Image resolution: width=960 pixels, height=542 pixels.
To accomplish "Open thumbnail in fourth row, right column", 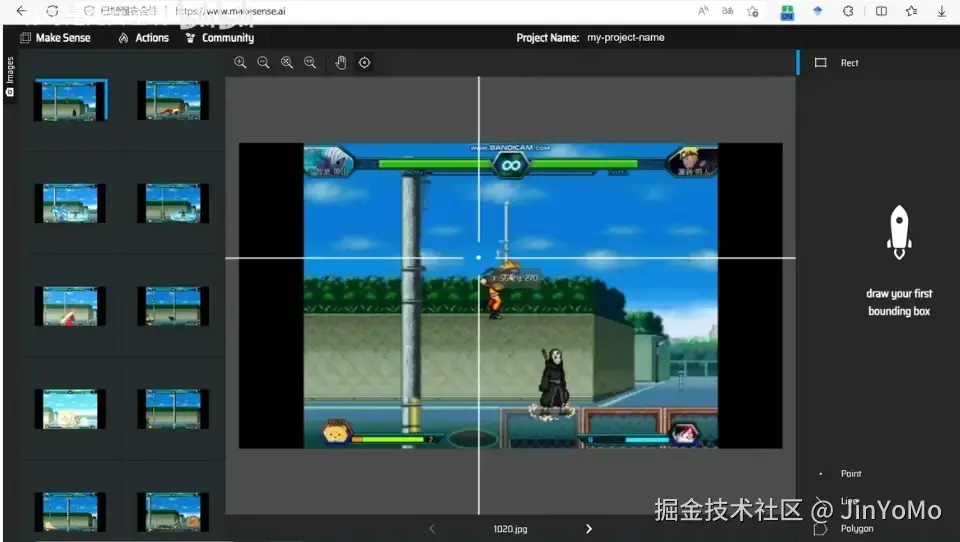I will [173, 408].
